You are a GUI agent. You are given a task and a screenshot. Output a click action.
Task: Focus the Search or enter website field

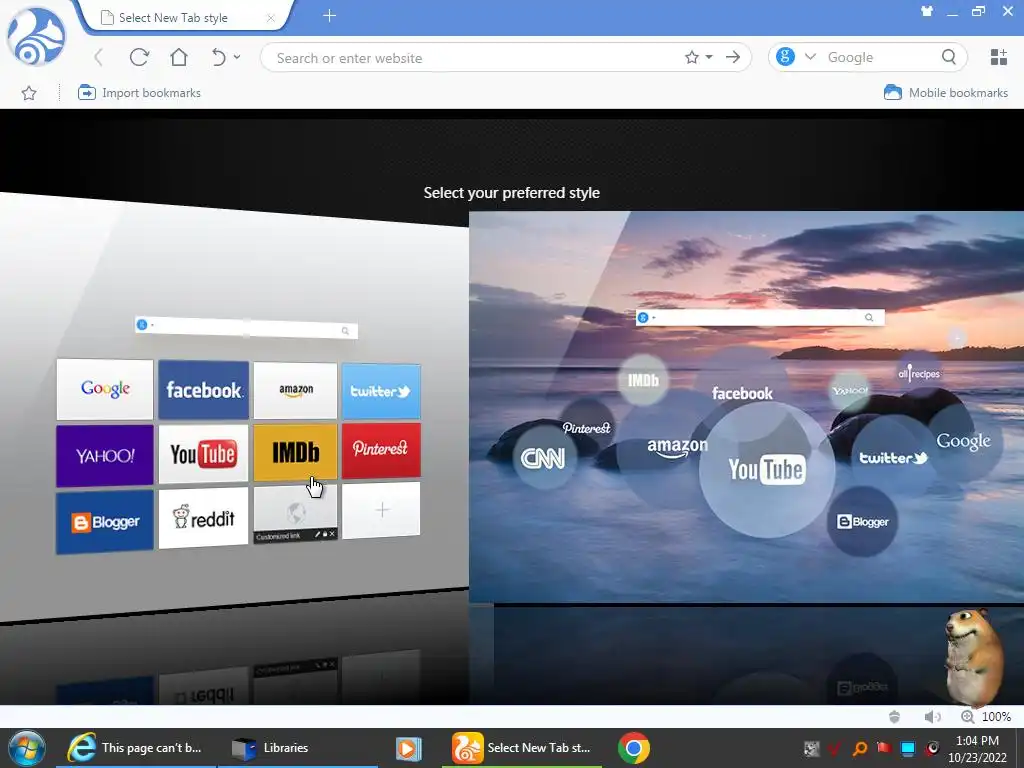[x=470, y=57]
